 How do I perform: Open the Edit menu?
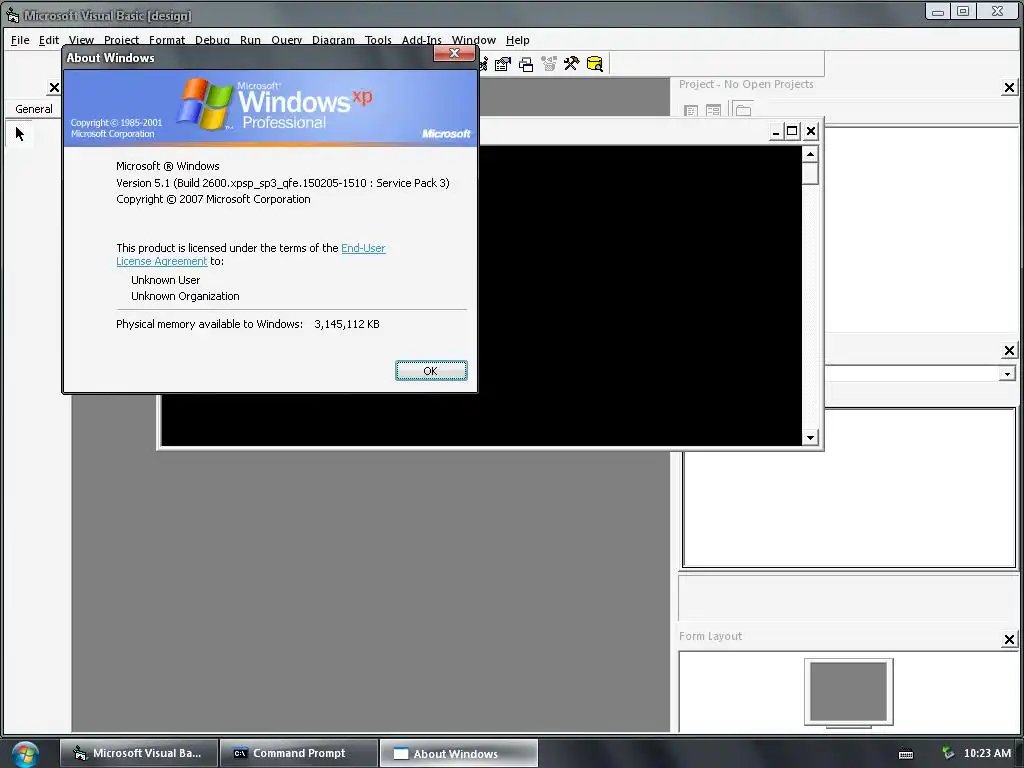tap(49, 40)
